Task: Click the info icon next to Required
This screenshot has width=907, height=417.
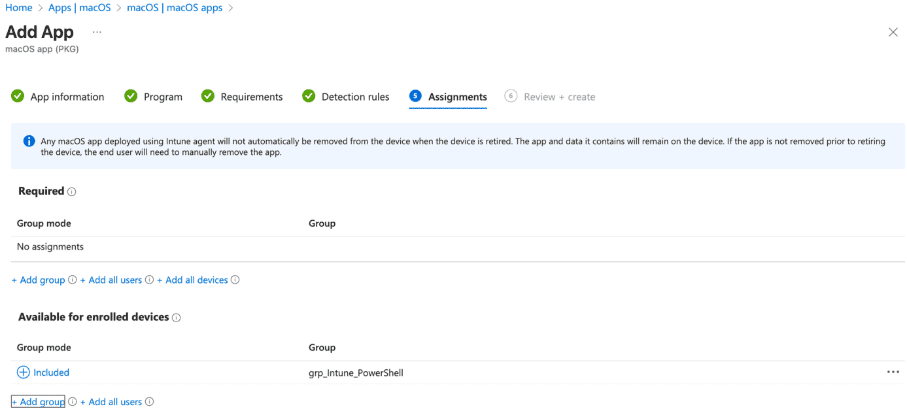Action: pyautogui.click(x=72, y=191)
